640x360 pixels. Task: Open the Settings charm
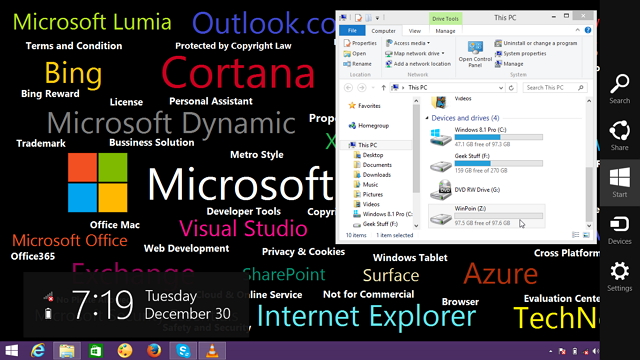pyautogui.click(x=619, y=277)
